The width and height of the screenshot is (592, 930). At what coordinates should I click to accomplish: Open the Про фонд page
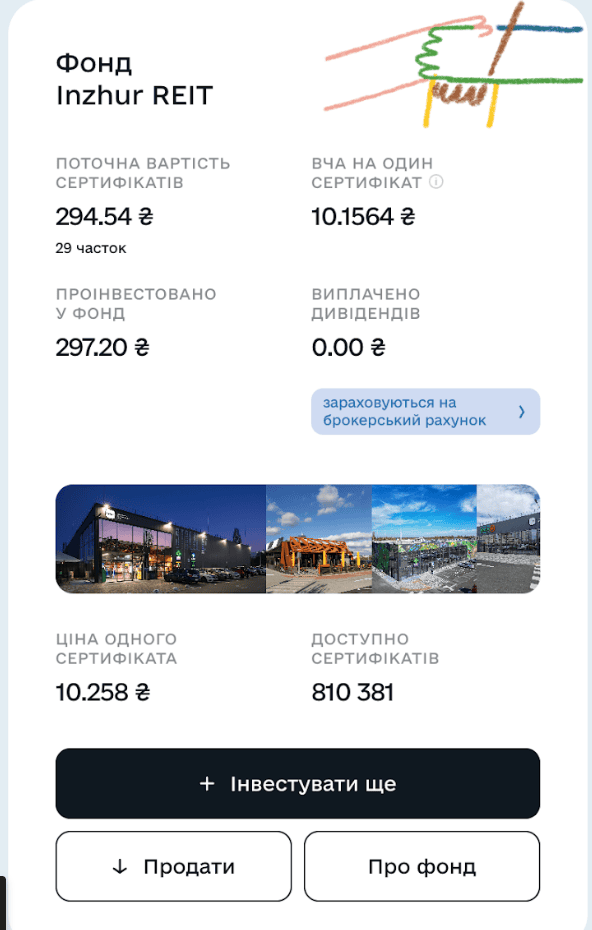pos(421,866)
